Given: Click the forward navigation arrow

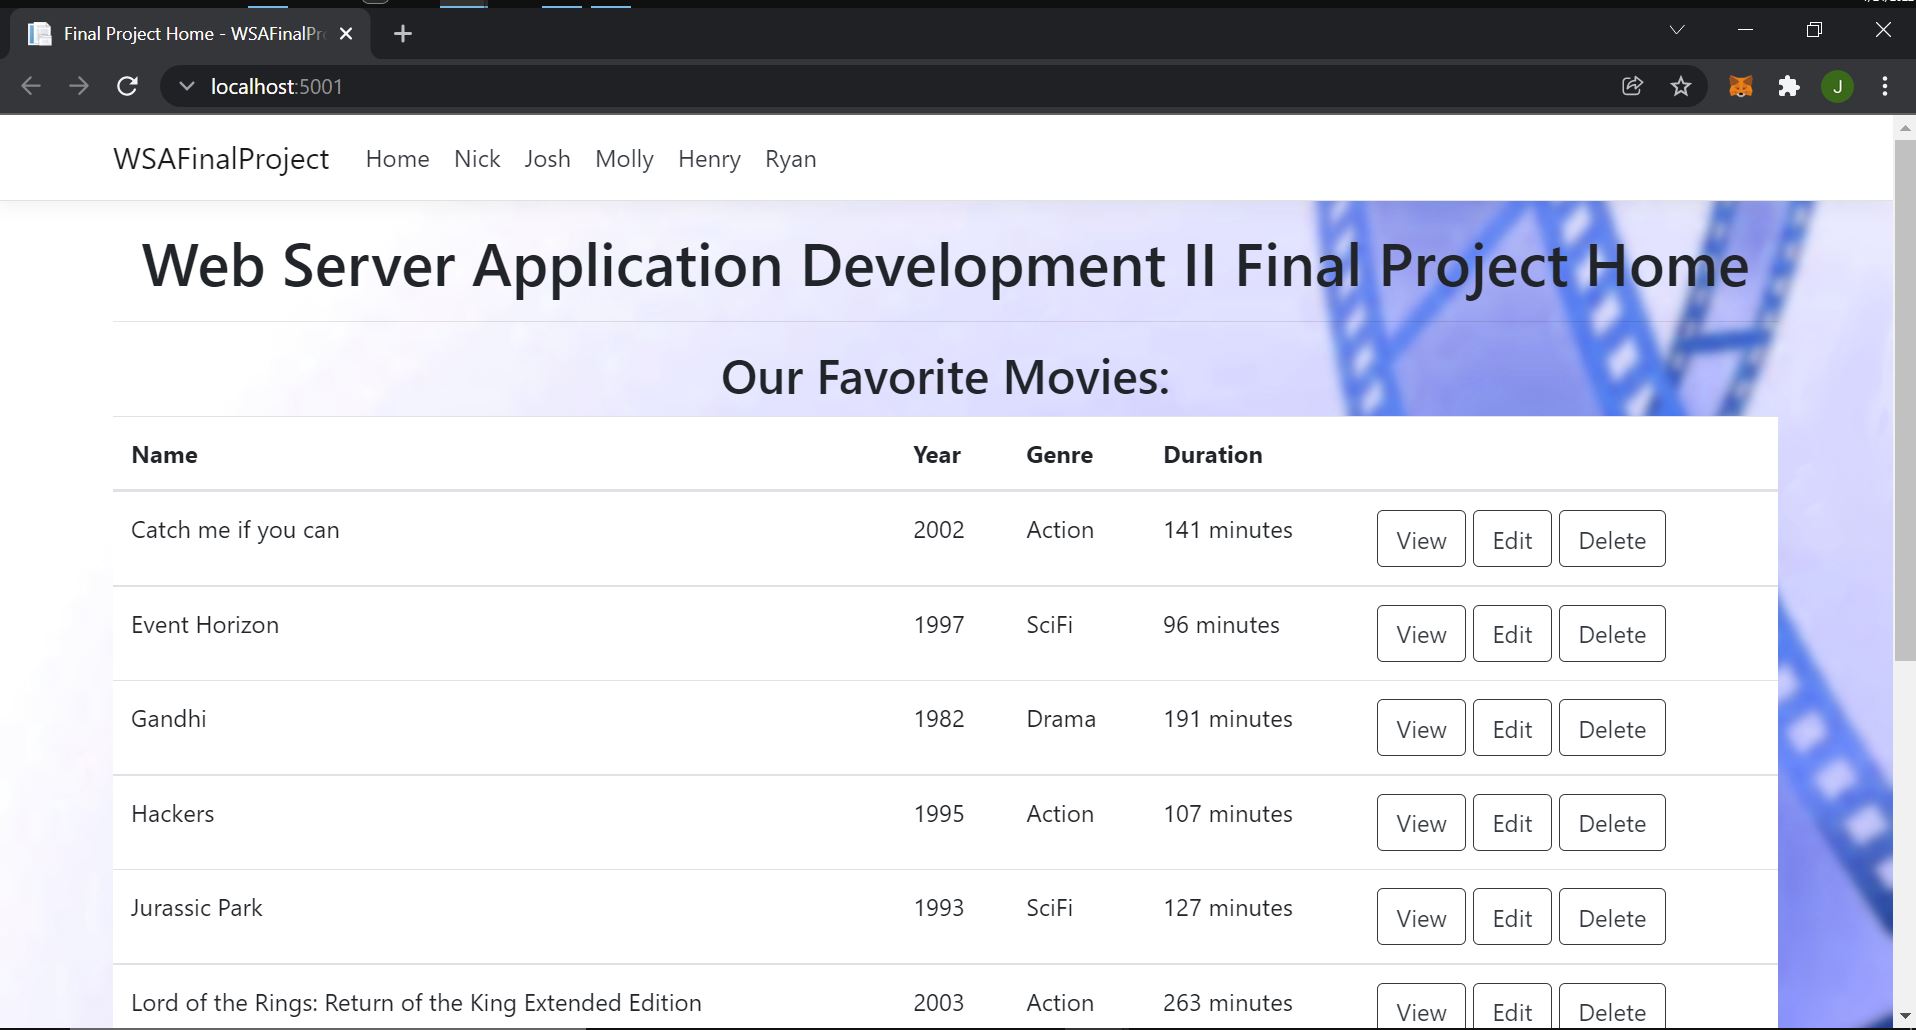Looking at the screenshot, I should pos(79,86).
